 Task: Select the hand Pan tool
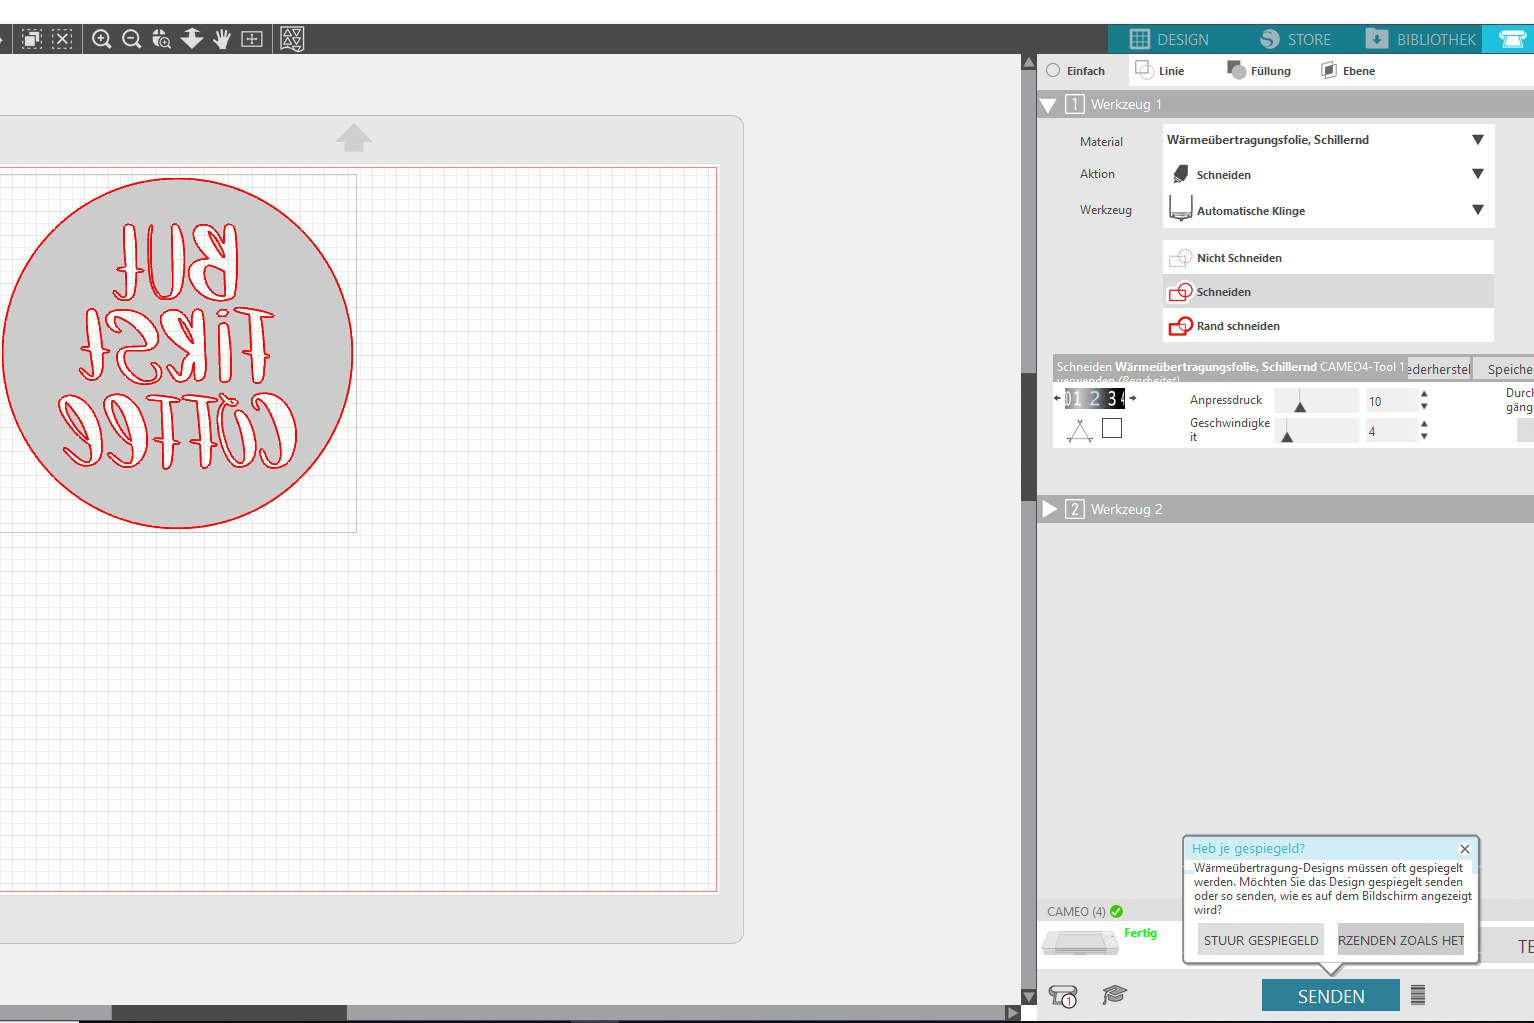pos(222,39)
